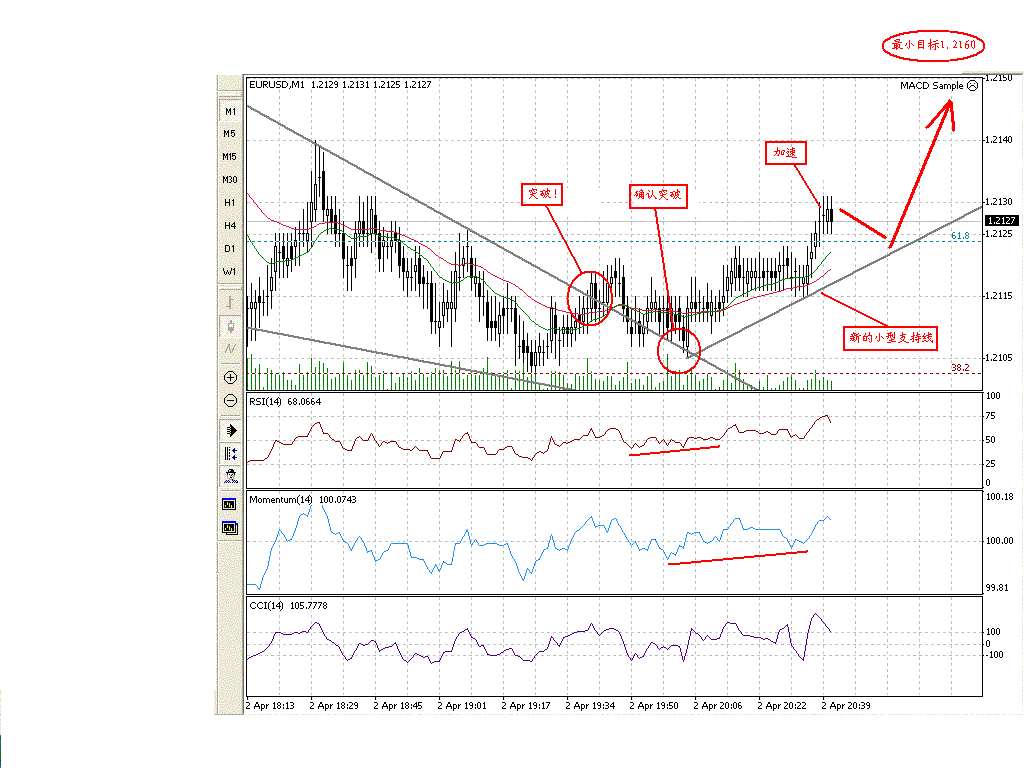The width and height of the screenshot is (1024, 768).
Task: Switch chart to H1 timeframe
Action: tap(230, 203)
